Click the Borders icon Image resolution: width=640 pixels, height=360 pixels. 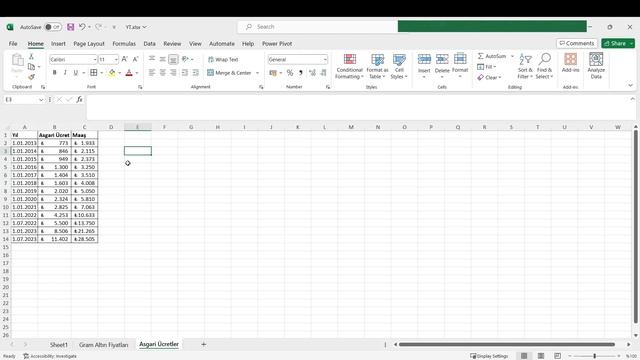point(93,73)
